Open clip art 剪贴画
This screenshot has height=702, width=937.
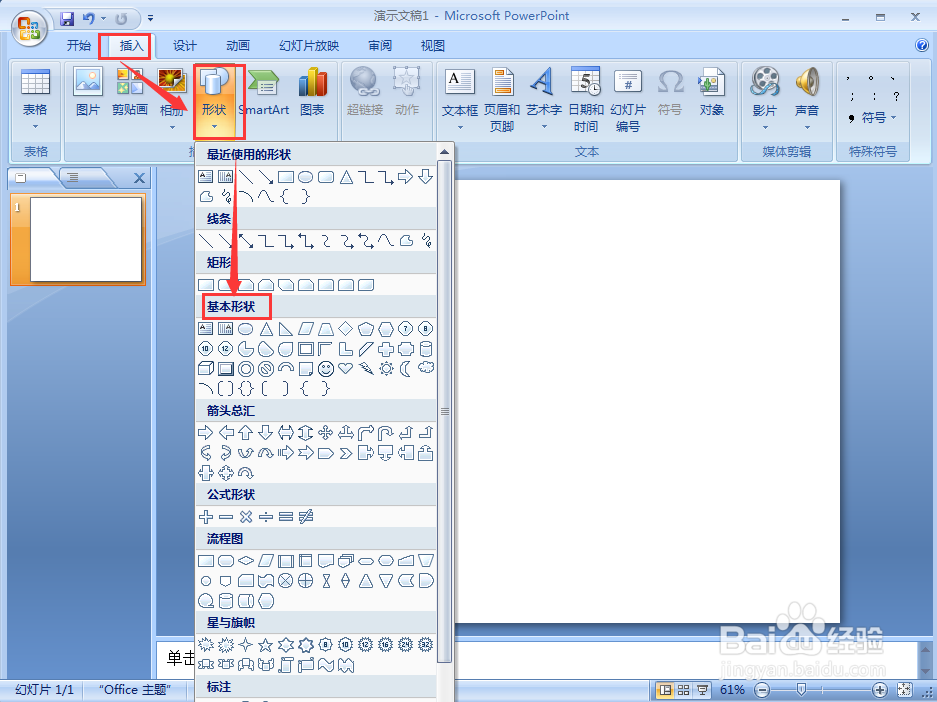pos(130,93)
